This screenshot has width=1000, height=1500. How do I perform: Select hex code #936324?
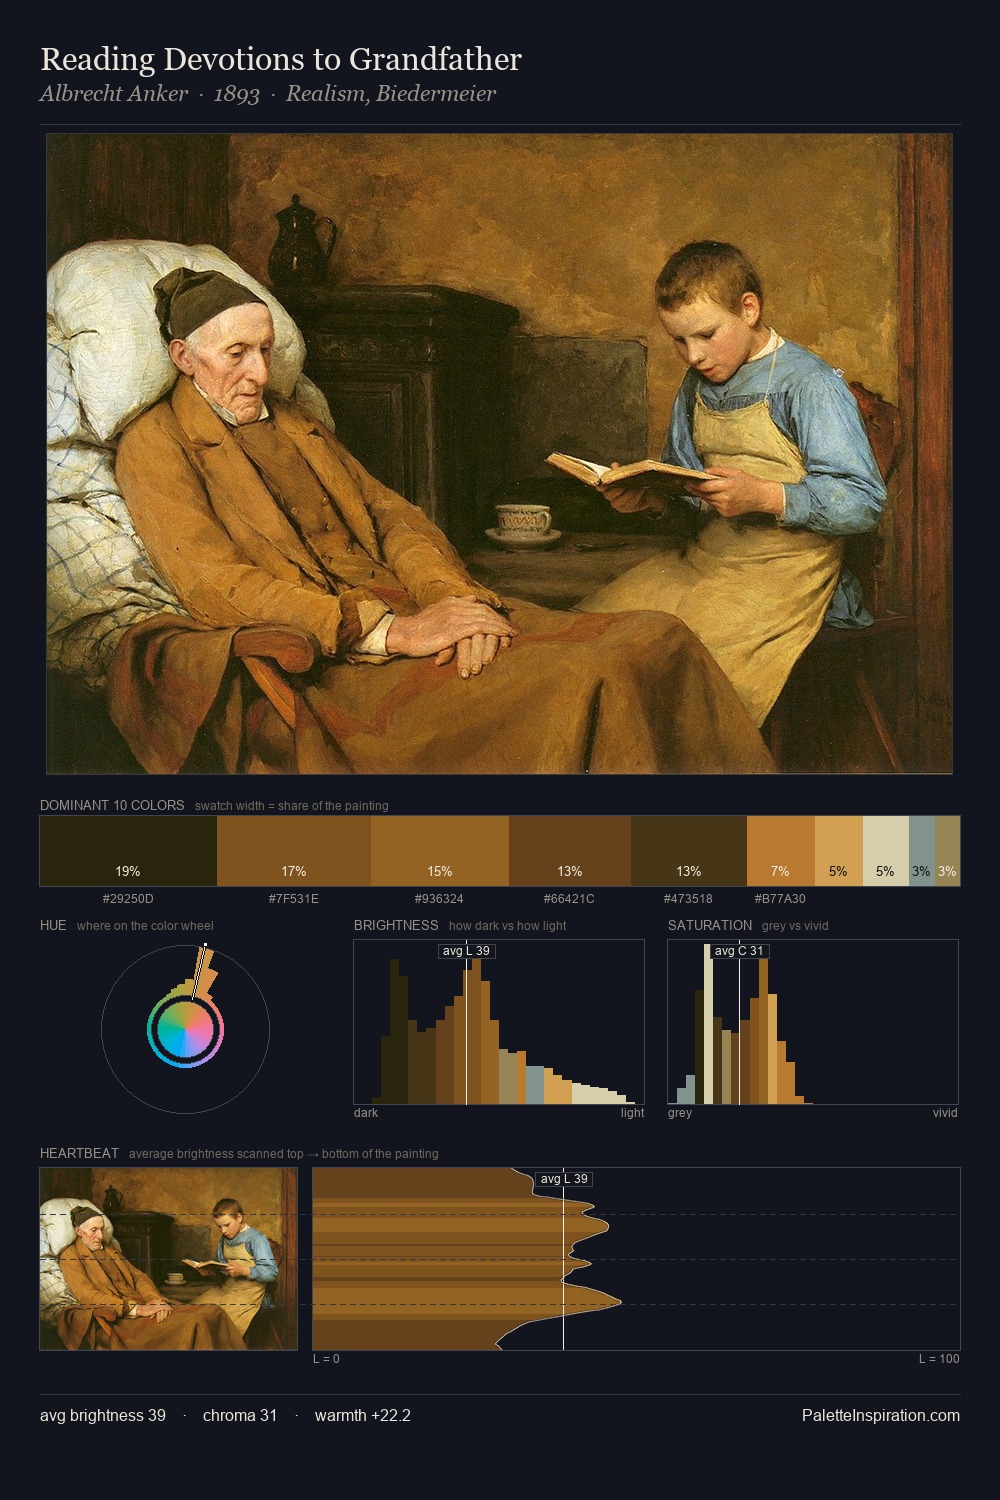coord(440,899)
